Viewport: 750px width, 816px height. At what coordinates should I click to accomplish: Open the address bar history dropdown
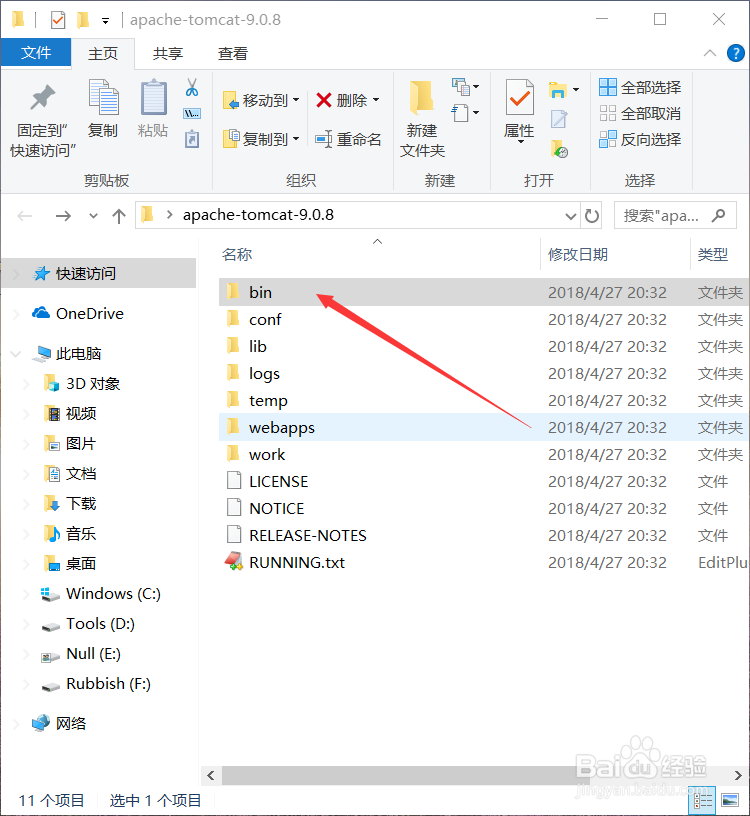pyautogui.click(x=571, y=216)
